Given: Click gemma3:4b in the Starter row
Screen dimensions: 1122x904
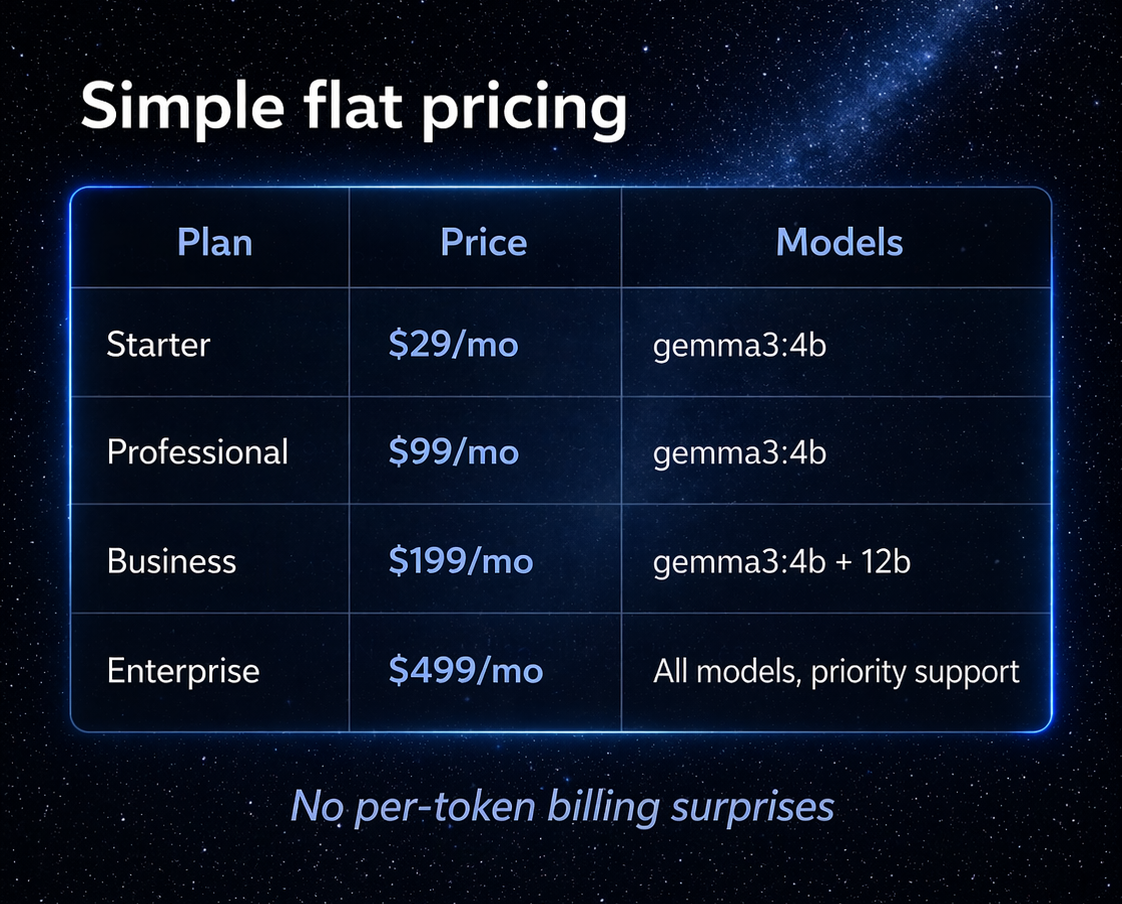Looking at the screenshot, I should pyautogui.click(x=740, y=346).
